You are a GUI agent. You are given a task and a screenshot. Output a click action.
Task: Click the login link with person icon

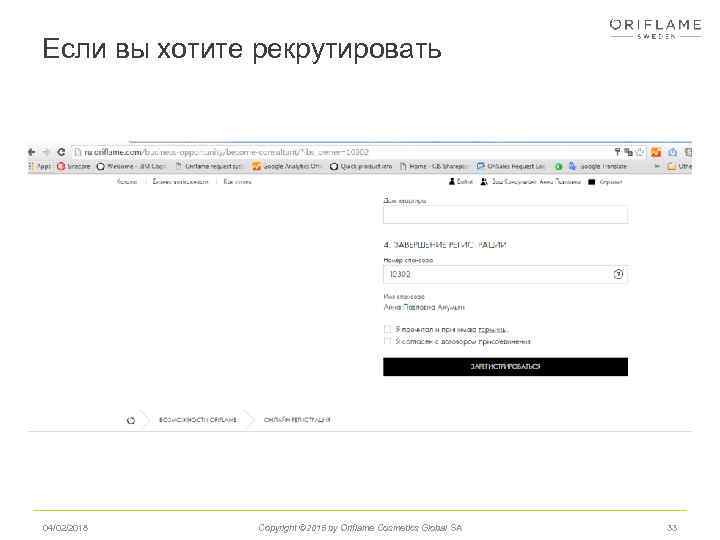[x=461, y=182]
